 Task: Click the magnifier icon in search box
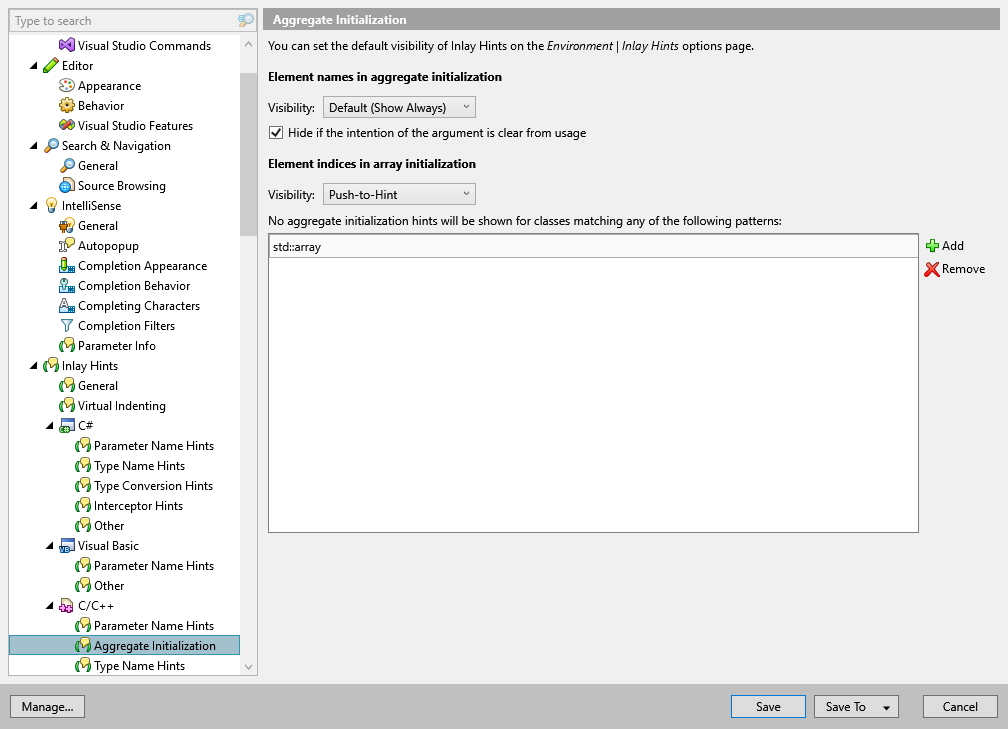[245, 20]
